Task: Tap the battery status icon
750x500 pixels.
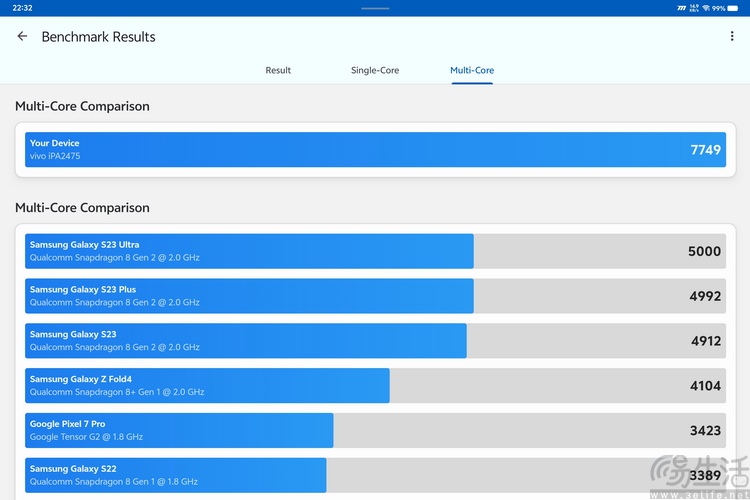Action: (733, 8)
